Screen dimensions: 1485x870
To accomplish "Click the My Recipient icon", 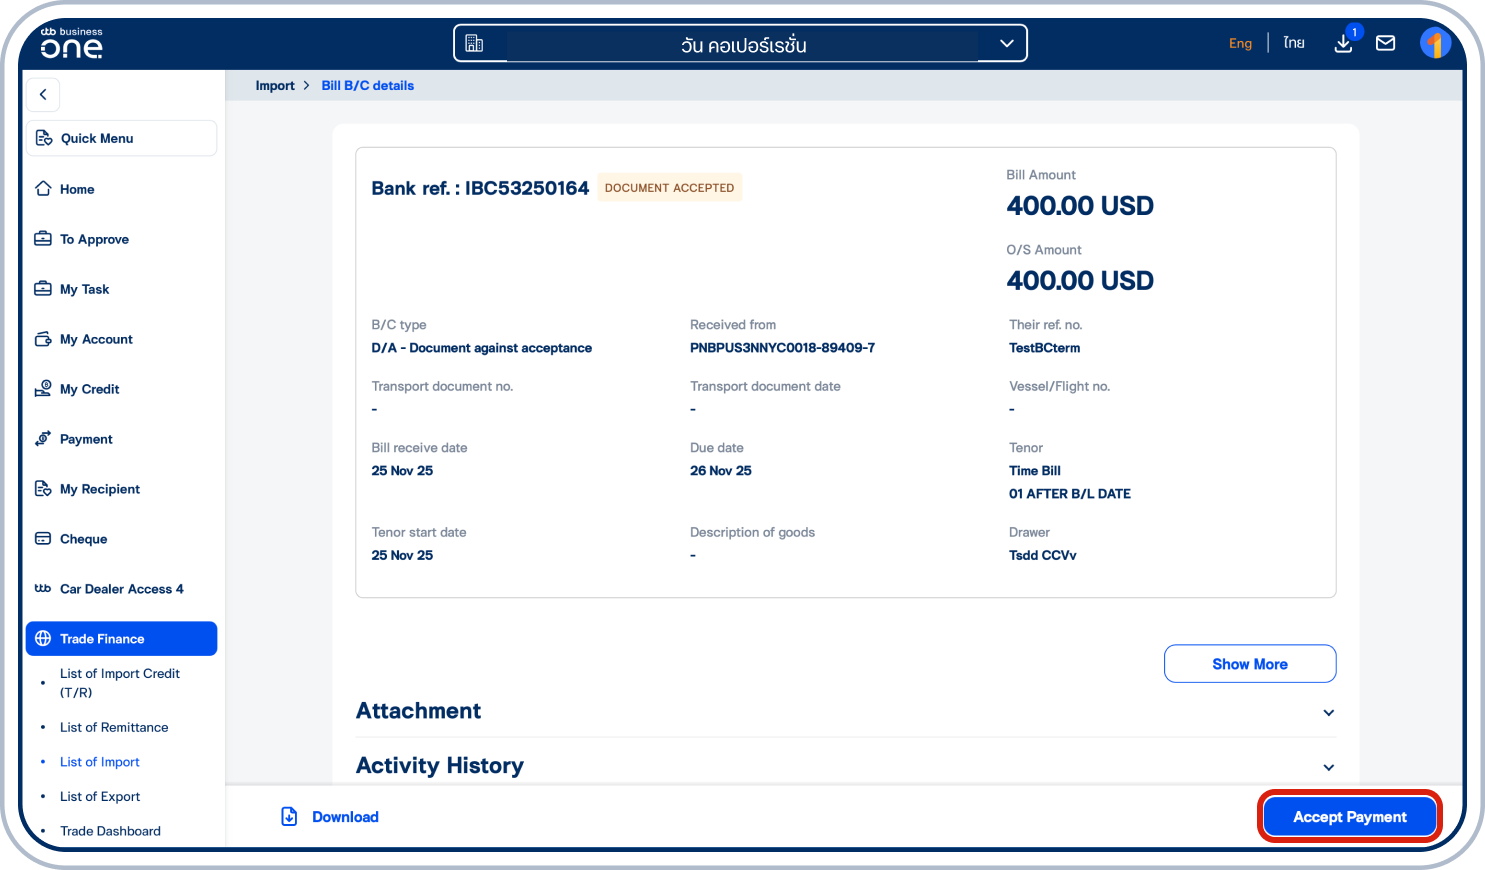I will [42, 488].
